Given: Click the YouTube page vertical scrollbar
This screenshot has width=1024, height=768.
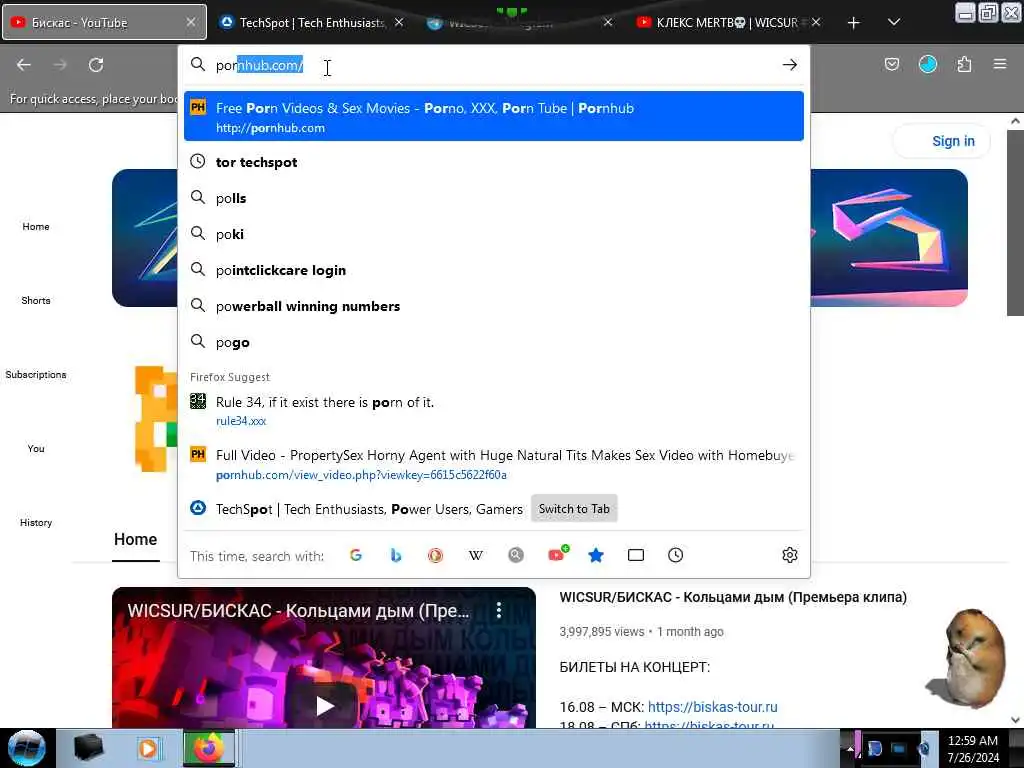Looking at the screenshot, I should pos(1015,222).
